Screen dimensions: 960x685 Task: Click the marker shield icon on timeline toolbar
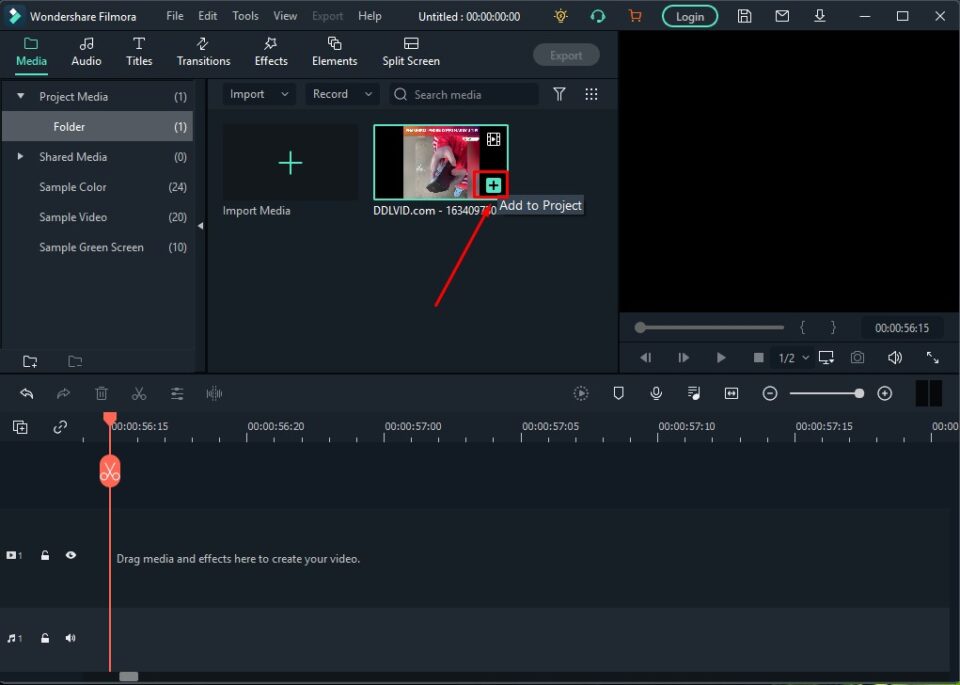tap(618, 394)
